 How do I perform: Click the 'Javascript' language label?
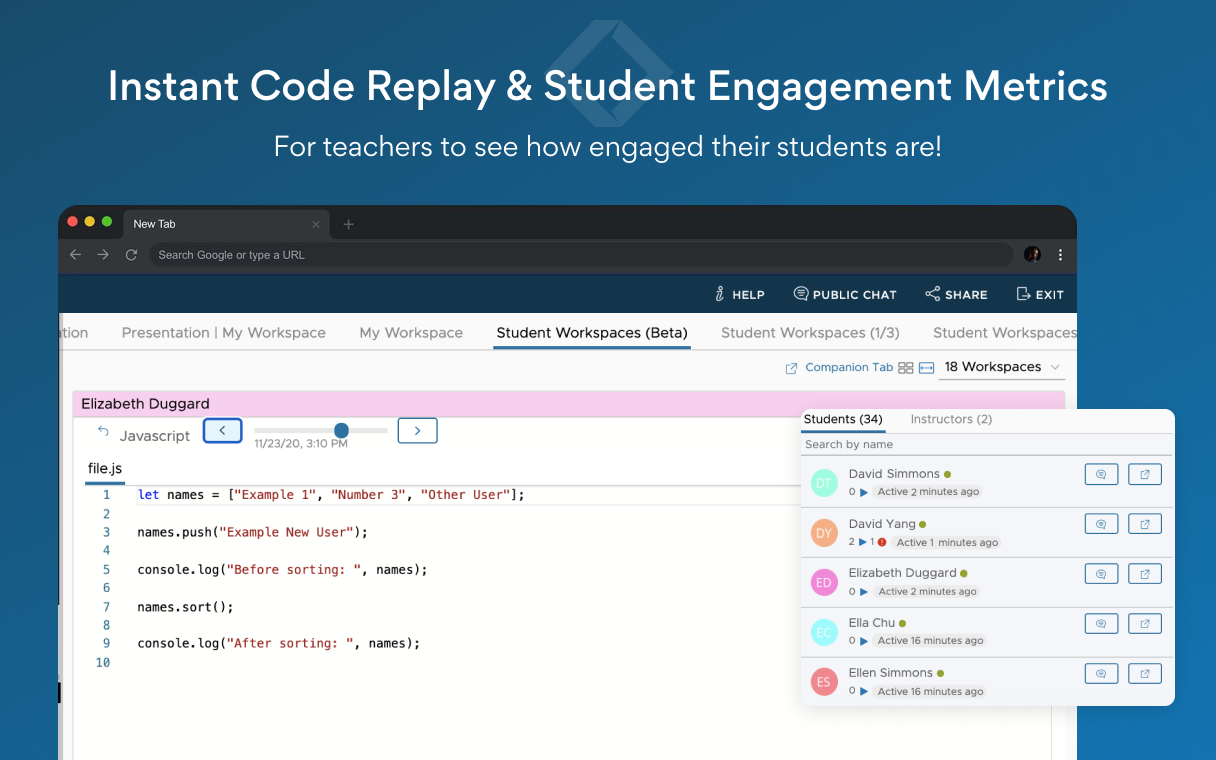click(x=155, y=436)
